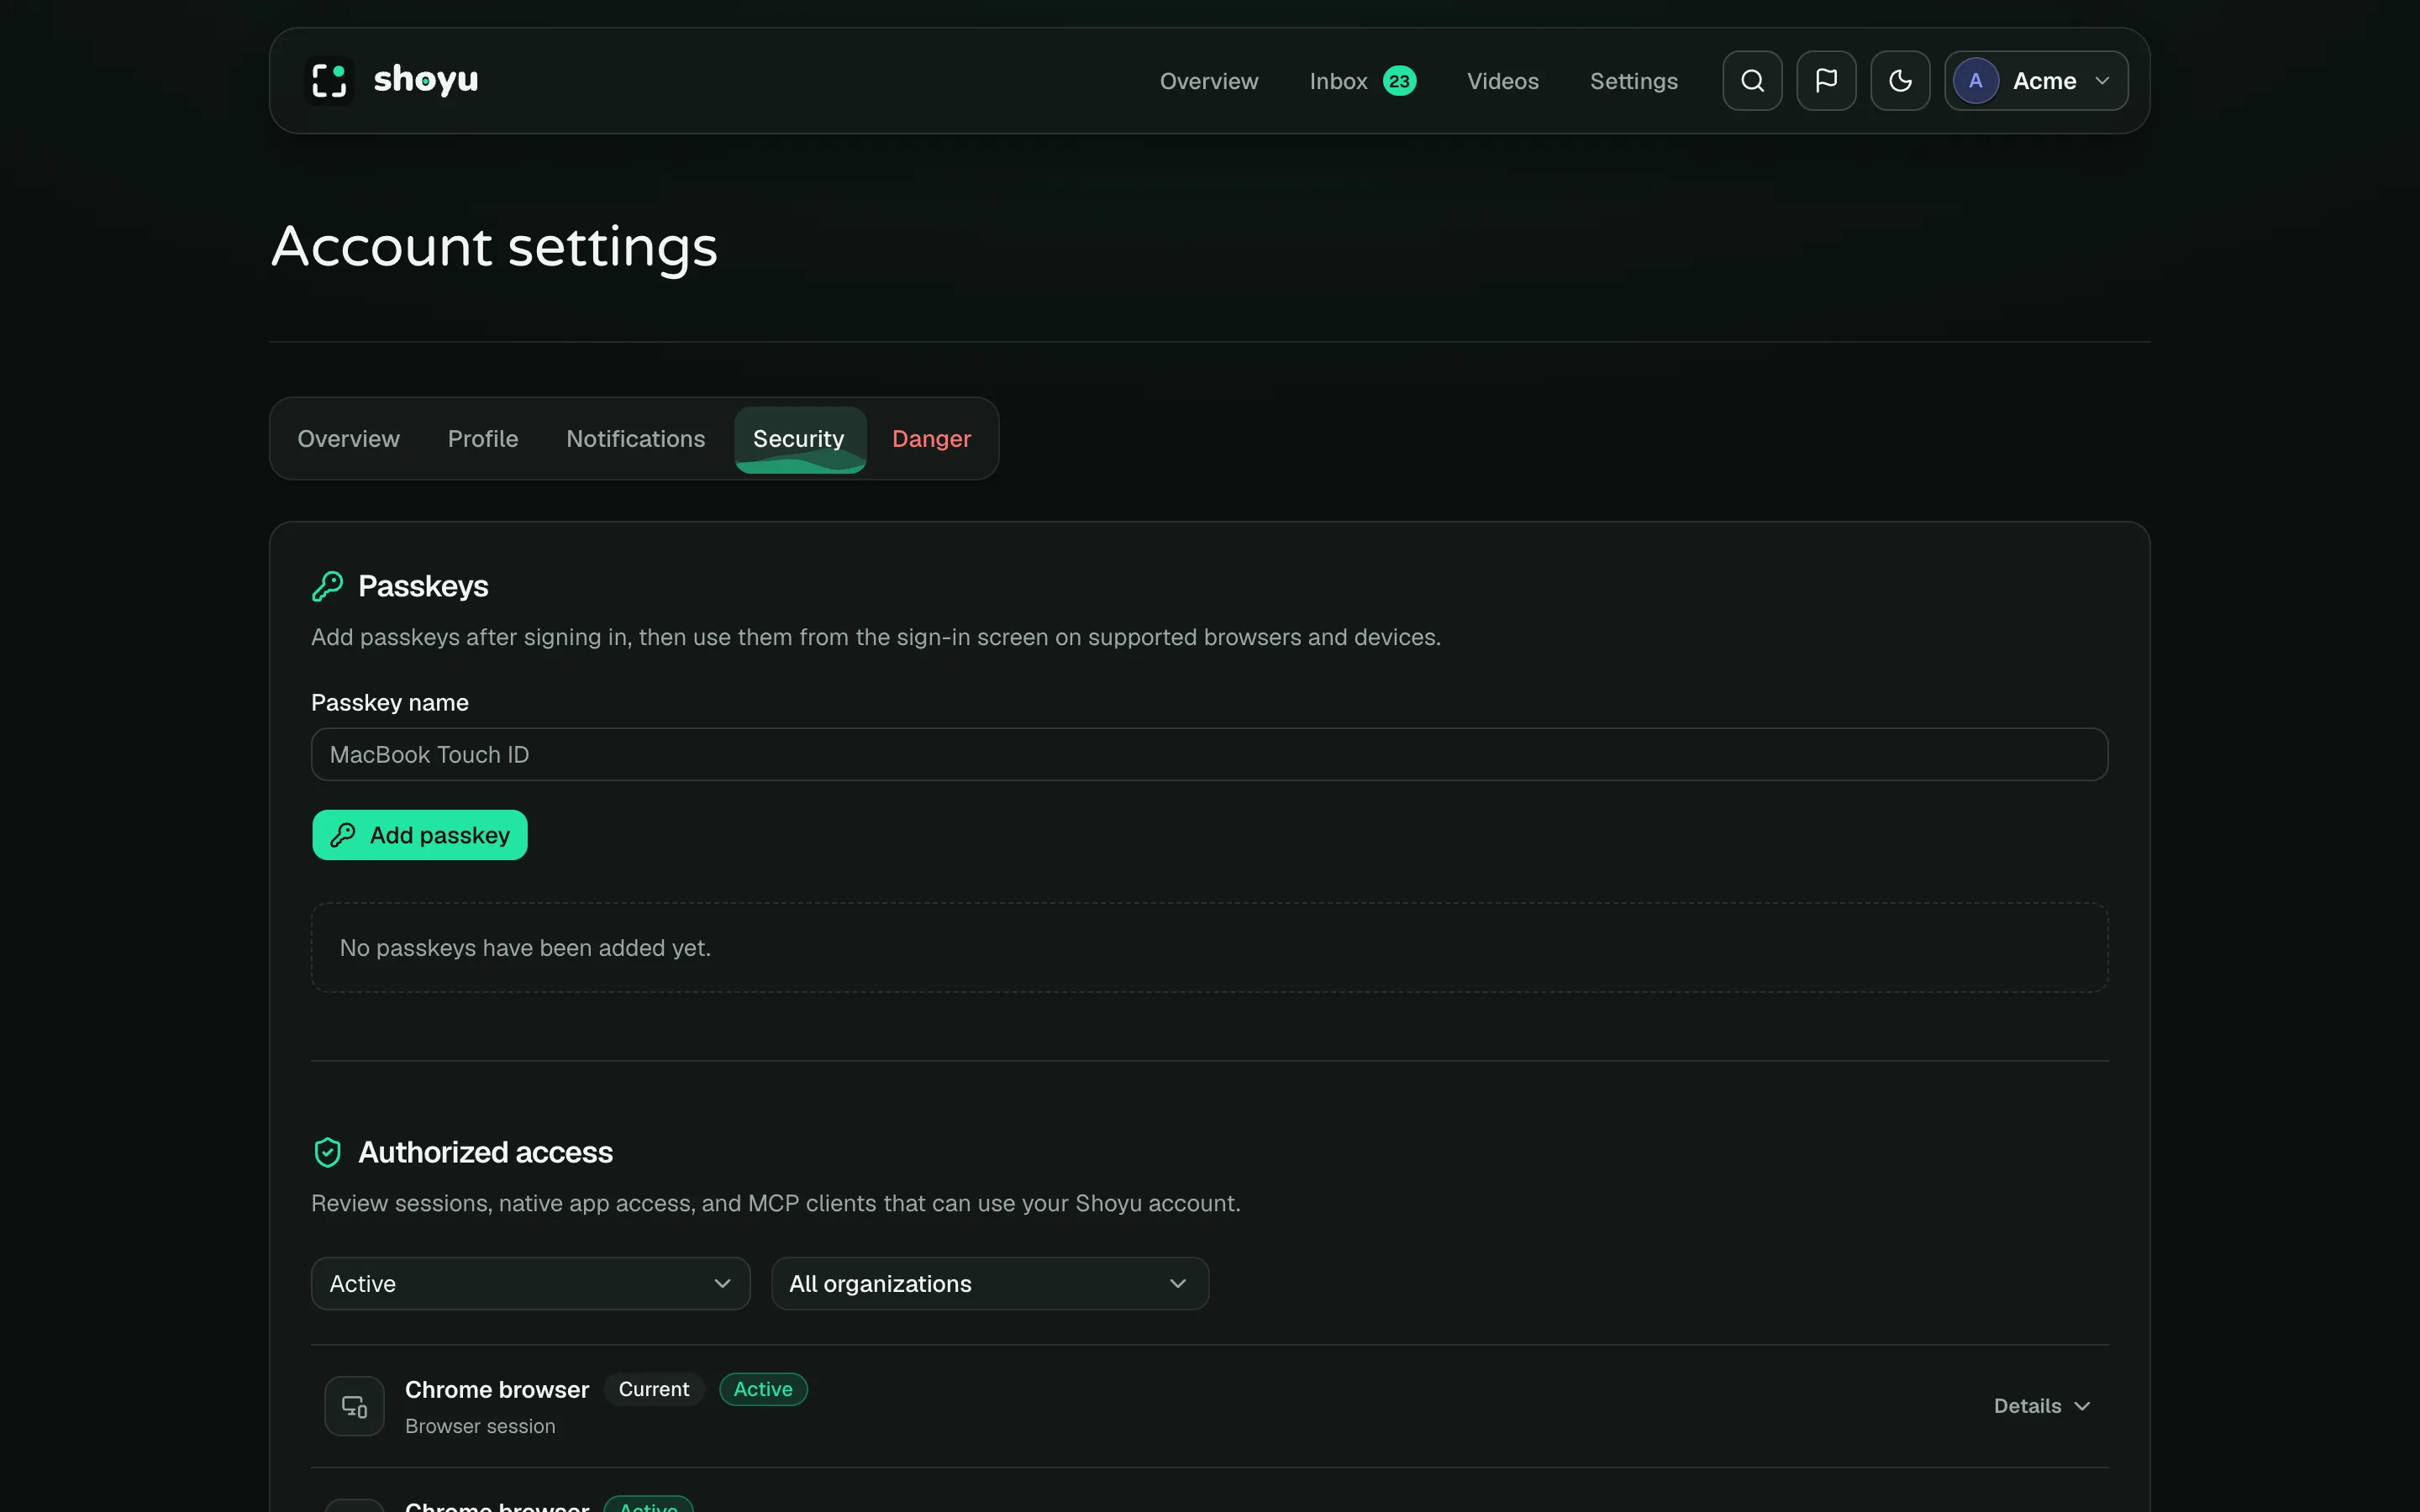Click 'No passkeys have been added yet.' text
Viewport: 2420px width, 1512px height.
(x=525, y=948)
